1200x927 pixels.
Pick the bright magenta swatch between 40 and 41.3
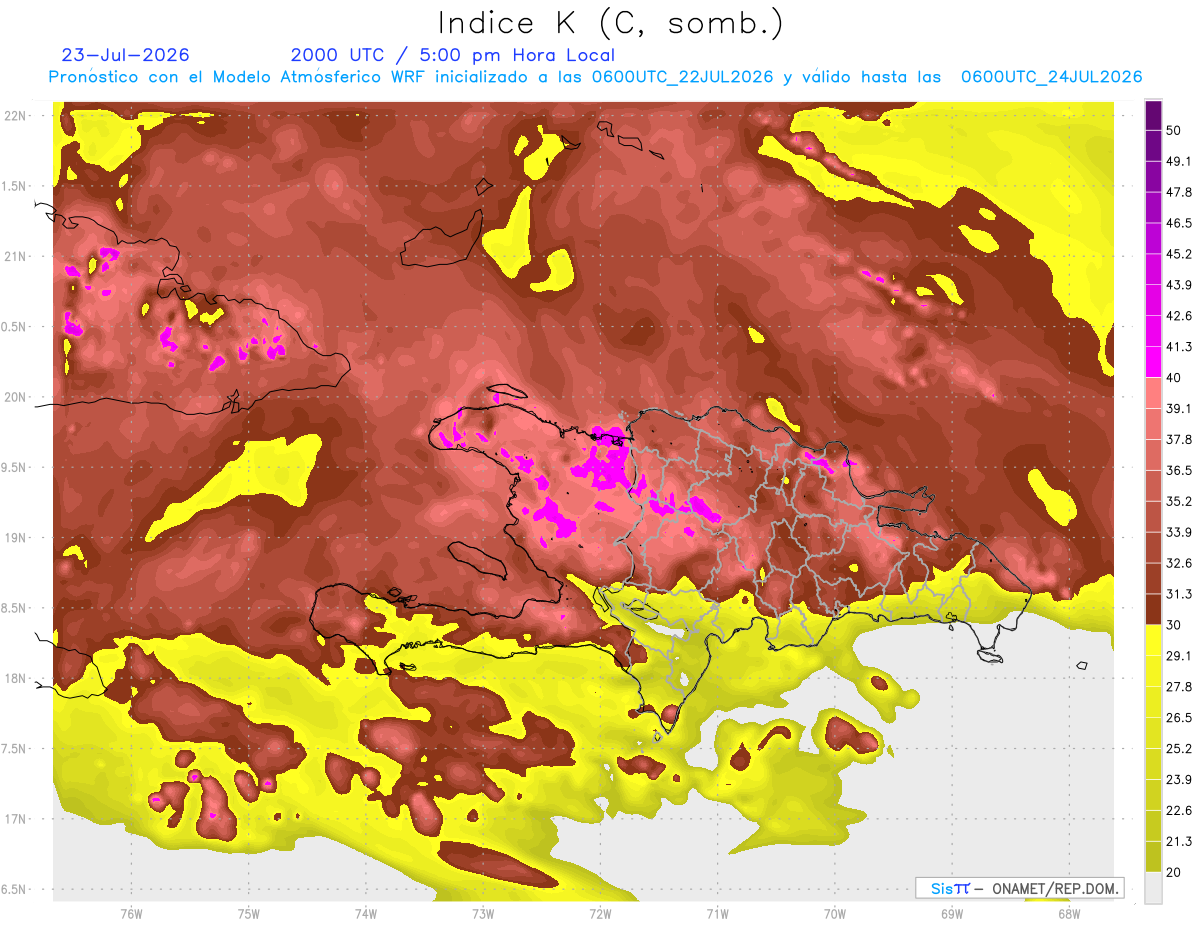coord(1153,362)
